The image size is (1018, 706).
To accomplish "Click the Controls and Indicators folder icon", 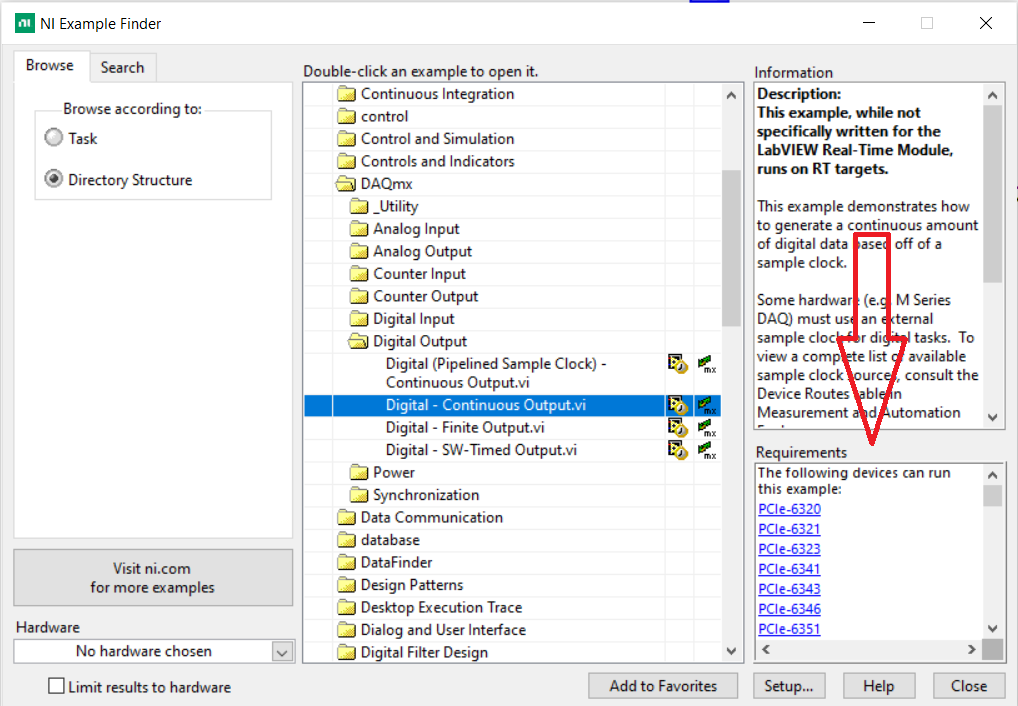I will click(347, 162).
